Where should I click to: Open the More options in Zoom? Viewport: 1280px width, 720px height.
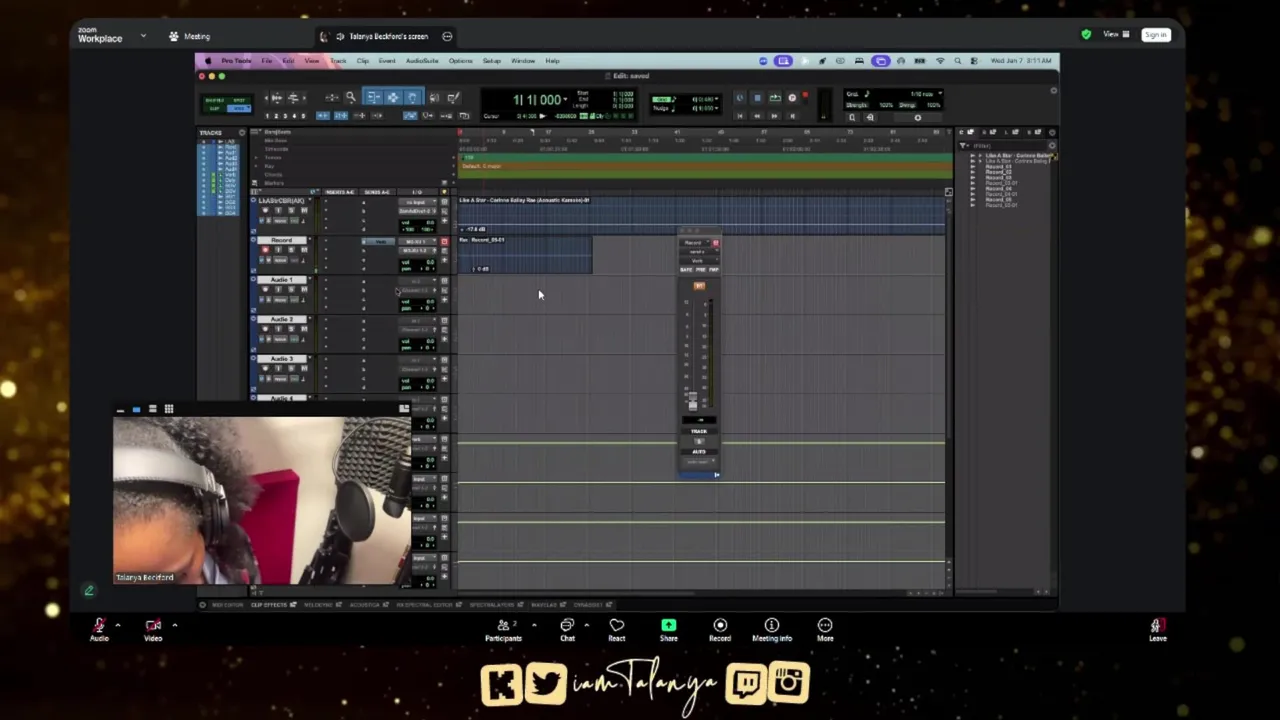pyautogui.click(x=825, y=630)
